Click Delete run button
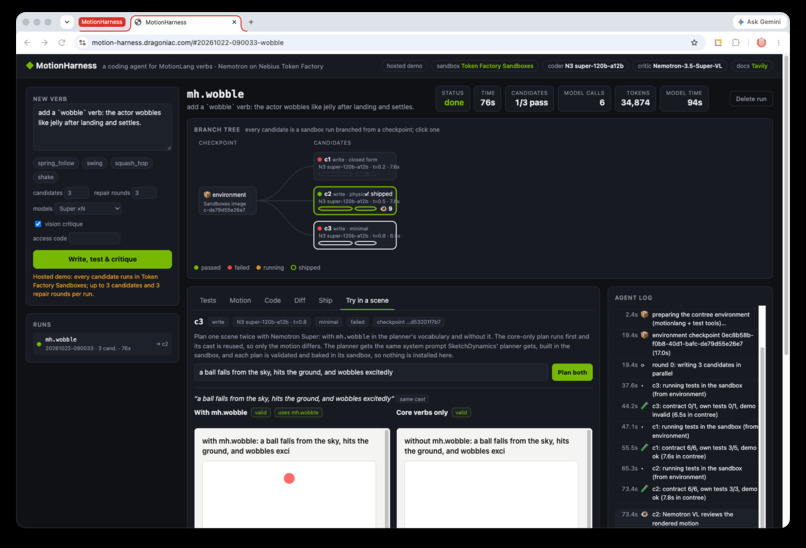Image resolution: width=806 pixels, height=548 pixels. (x=750, y=99)
